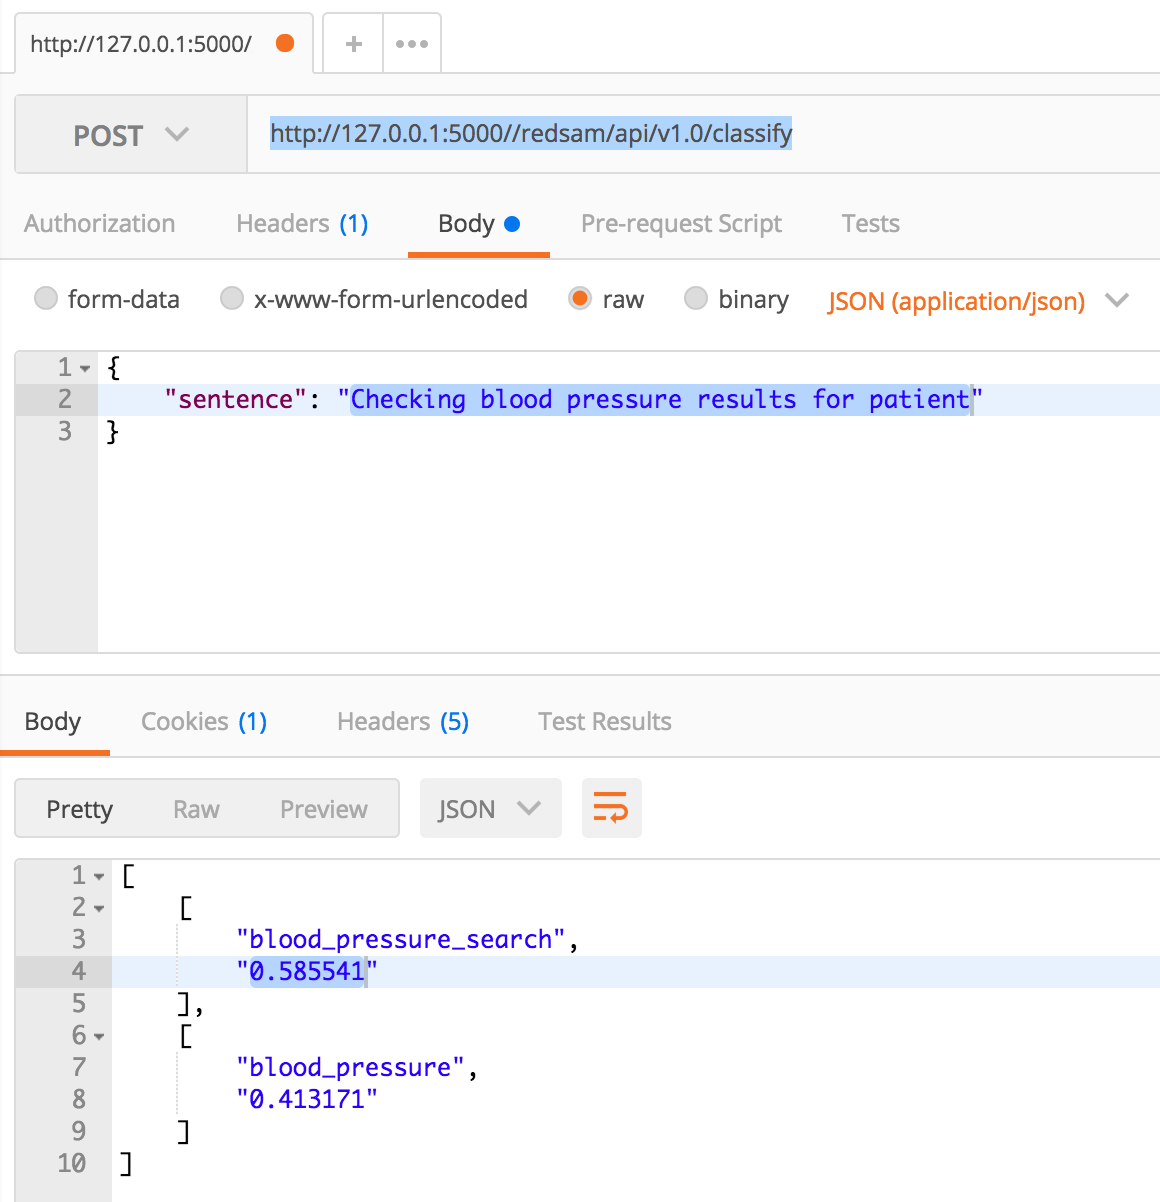Open the Test Results tab
1160x1202 pixels.
pos(604,720)
